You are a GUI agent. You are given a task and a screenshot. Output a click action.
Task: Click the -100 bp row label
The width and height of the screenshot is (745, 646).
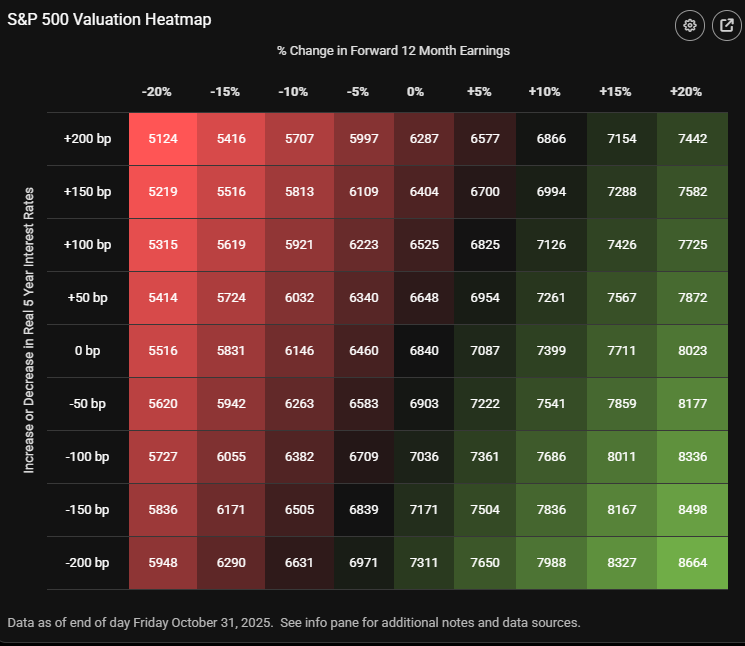pyautogui.click(x=87, y=456)
